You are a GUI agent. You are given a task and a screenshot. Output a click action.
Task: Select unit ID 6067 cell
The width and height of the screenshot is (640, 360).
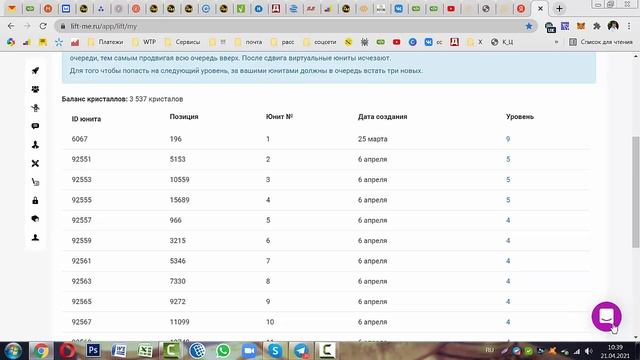pyautogui.click(x=80, y=139)
